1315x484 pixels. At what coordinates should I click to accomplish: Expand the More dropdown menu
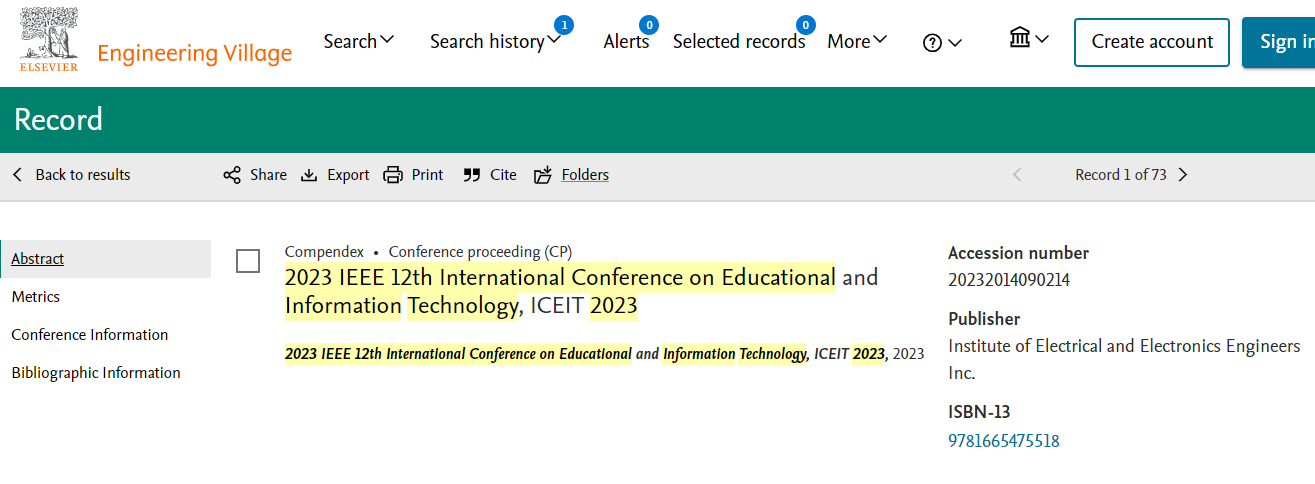pyautogui.click(x=857, y=41)
